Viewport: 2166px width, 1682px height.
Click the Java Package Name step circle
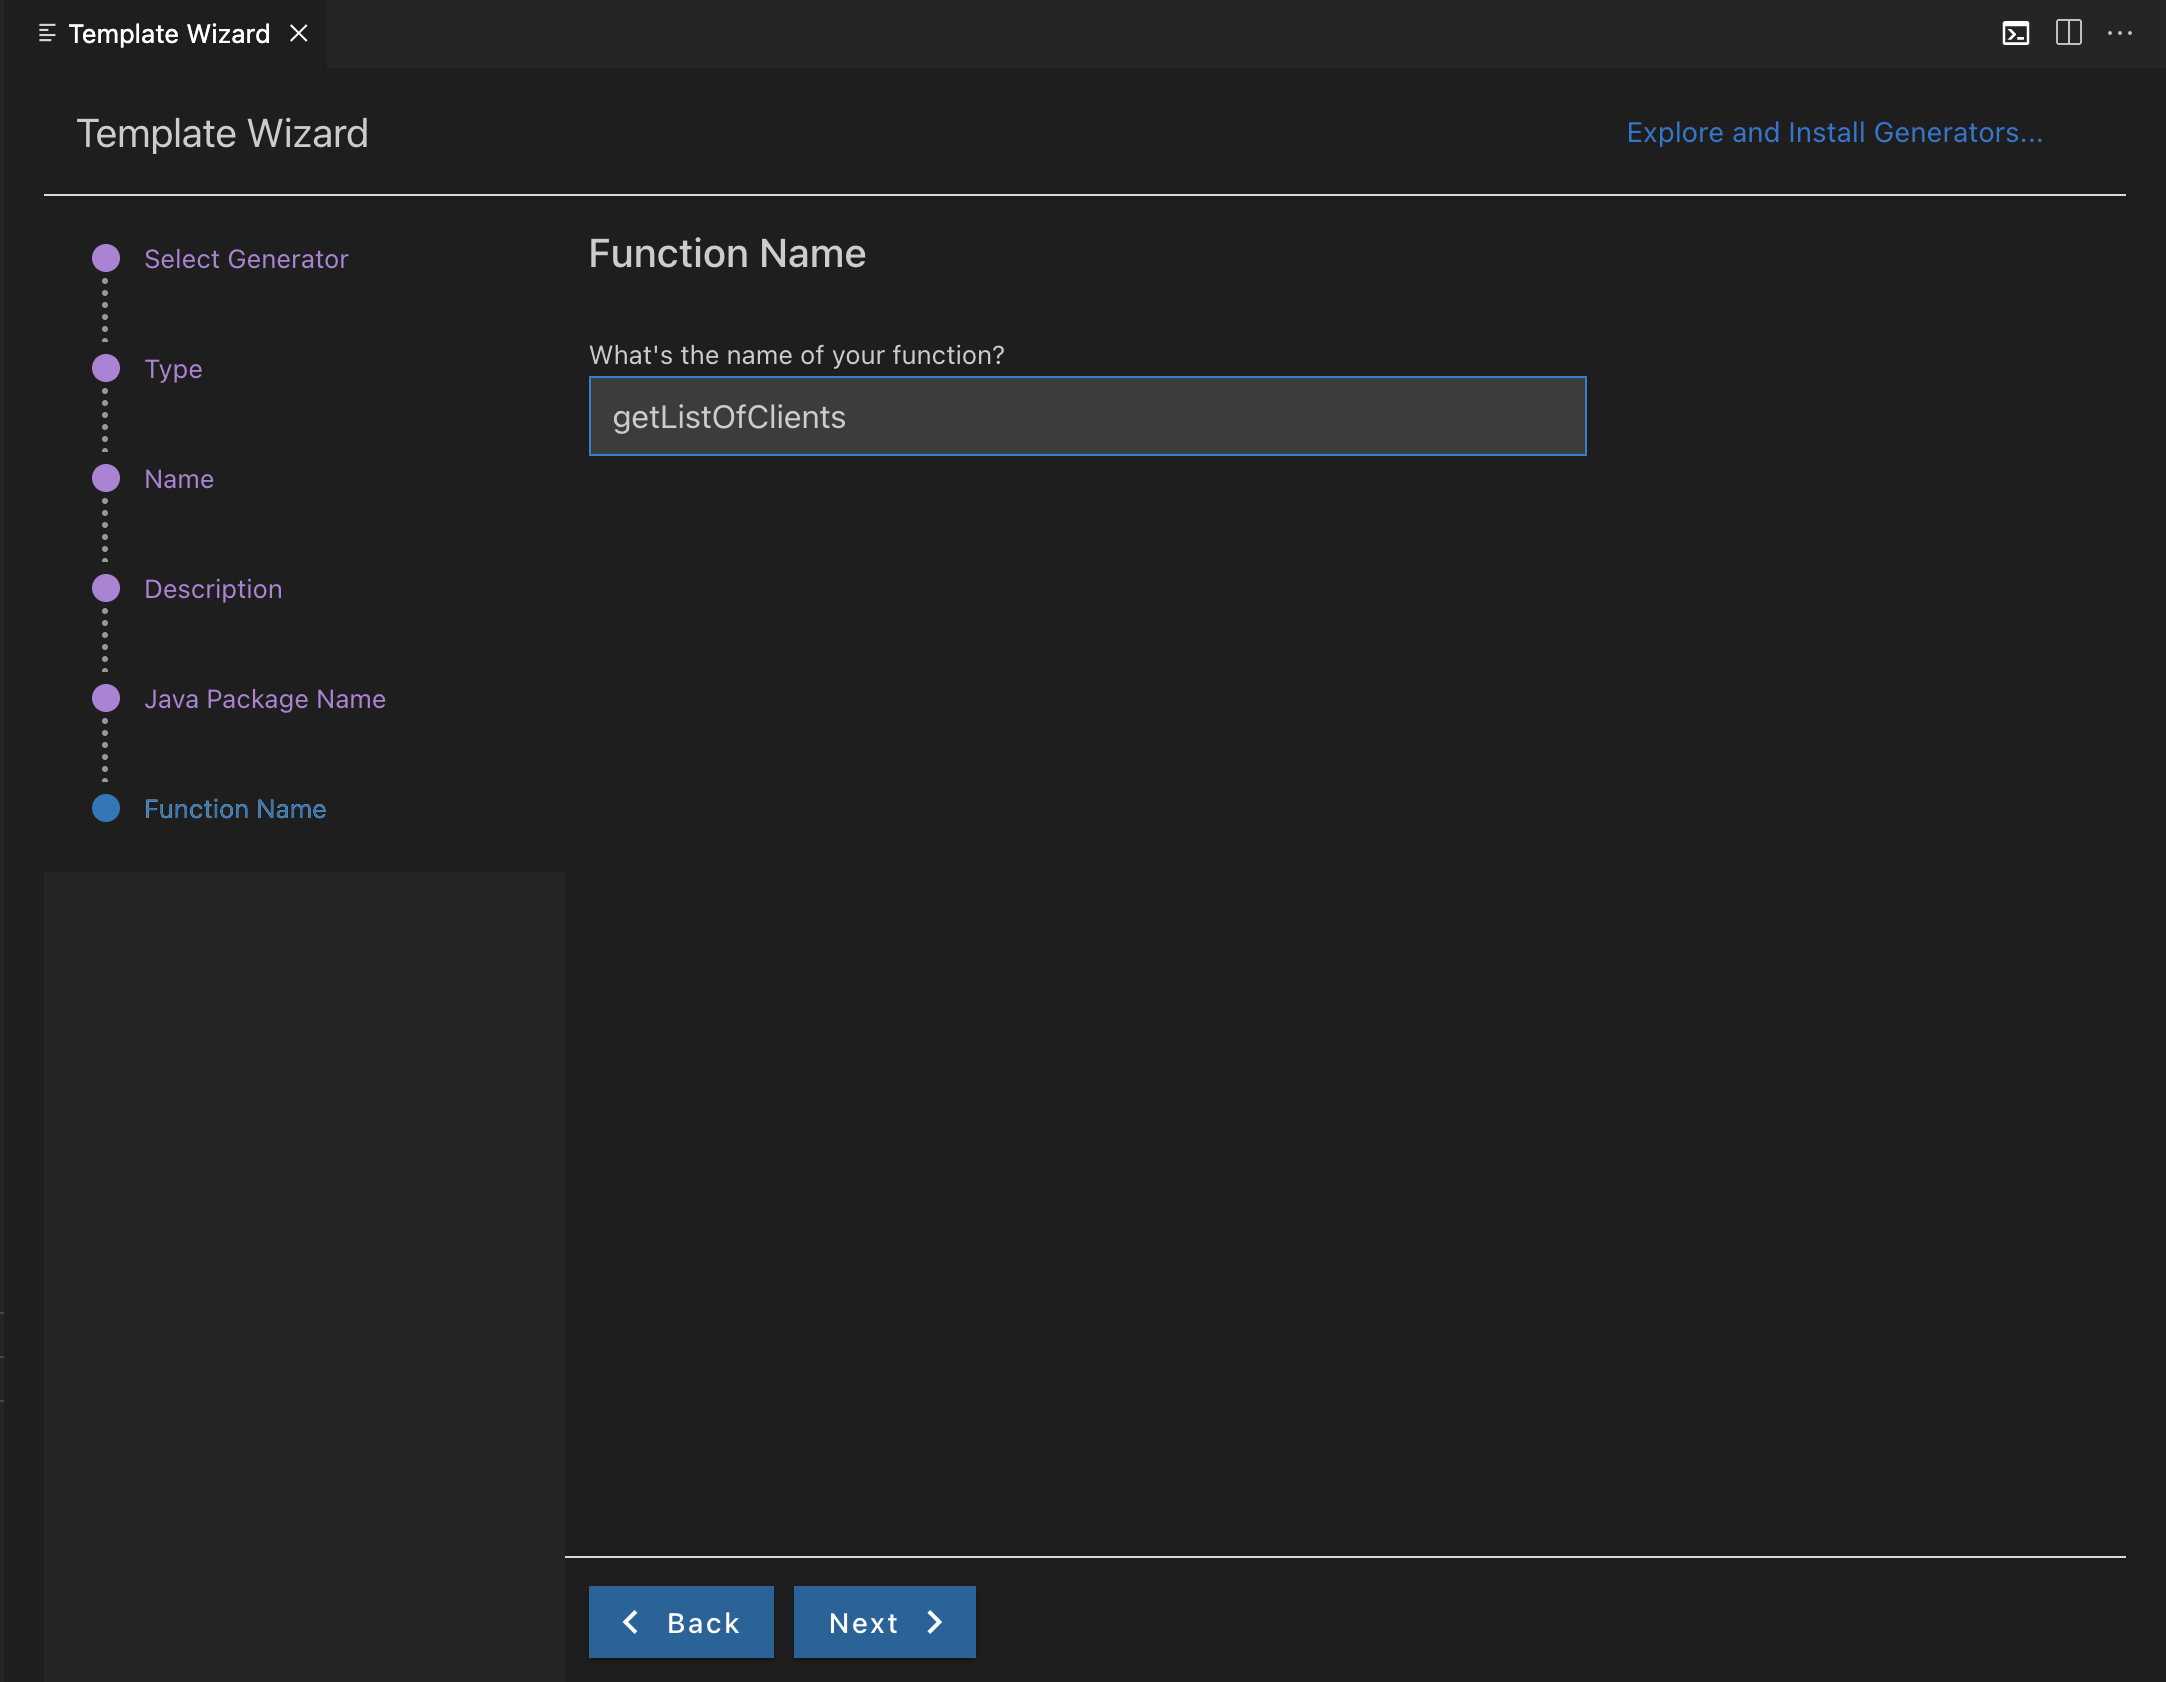click(x=106, y=698)
